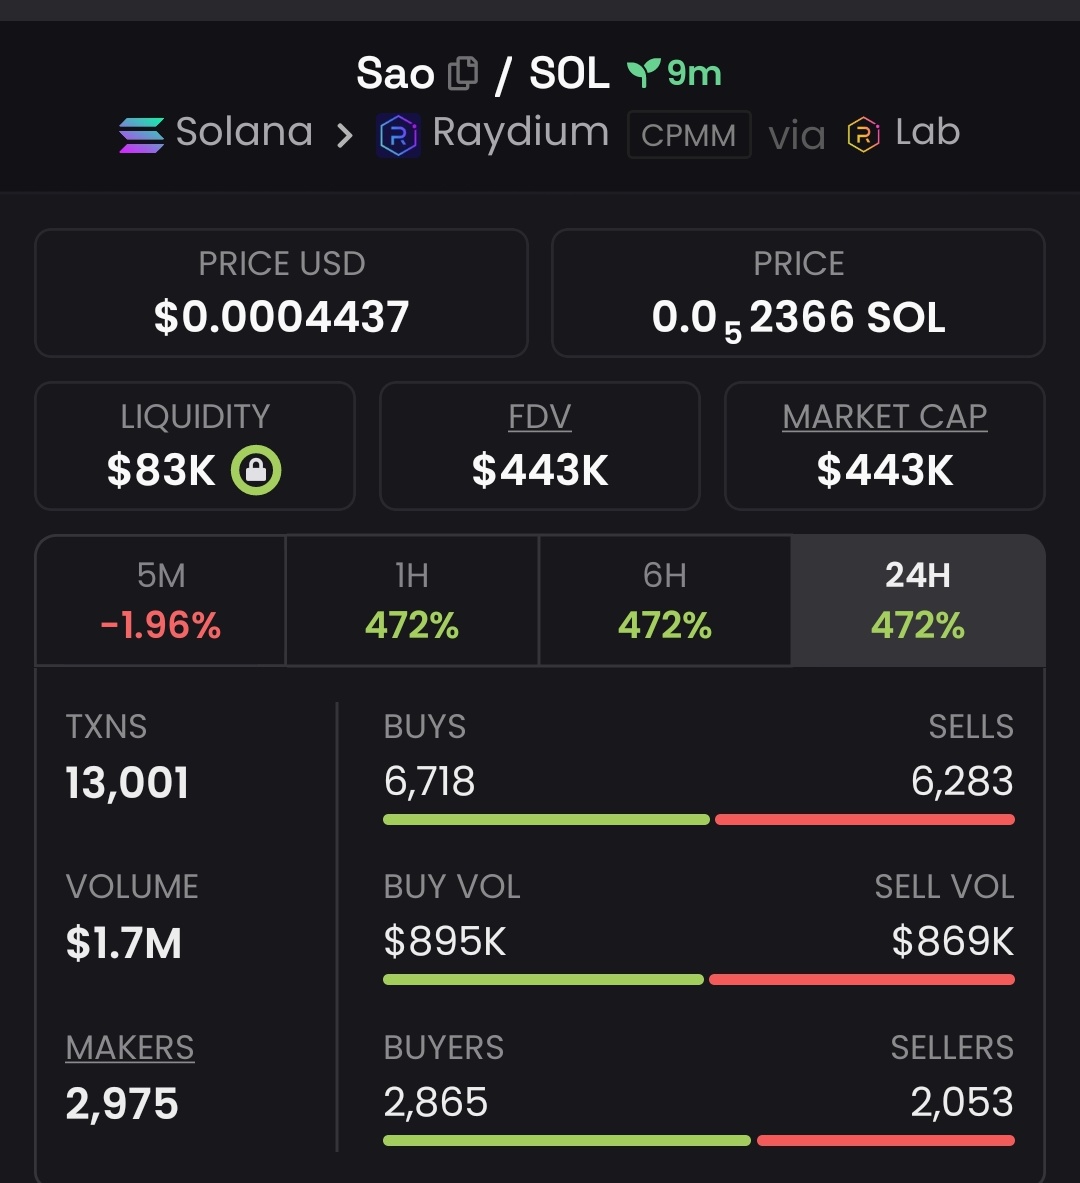
Task: Click the Solana chain logo
Action: pyautogui.click(x=141, y=135)
